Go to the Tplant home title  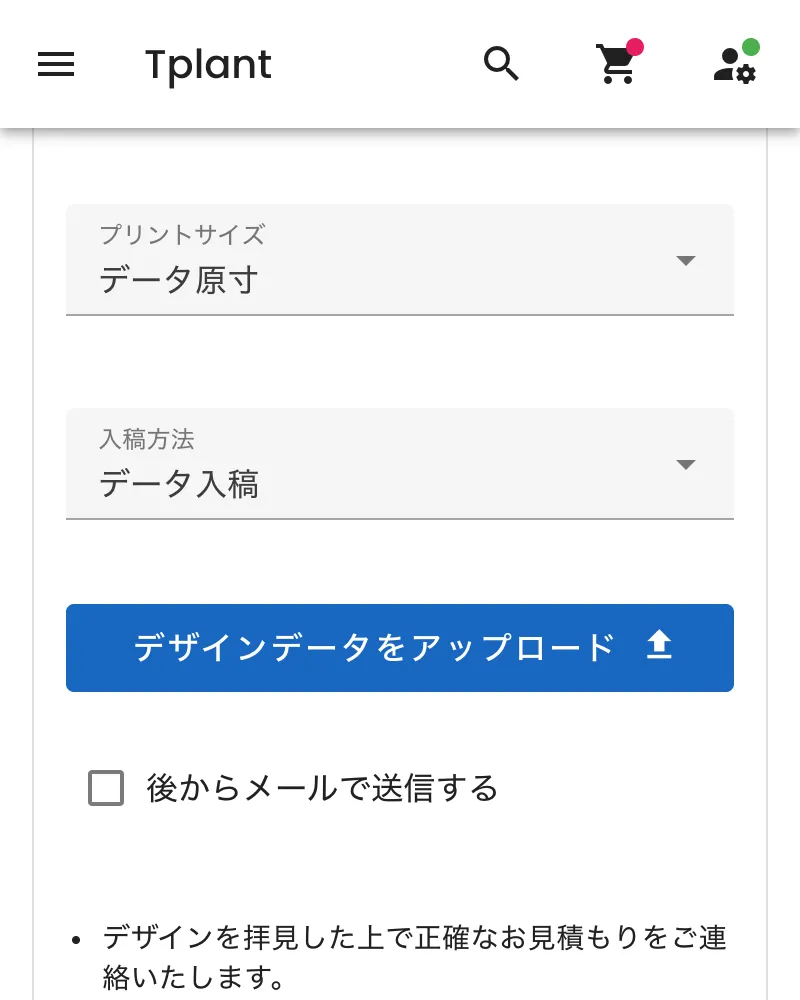[208, 65]
